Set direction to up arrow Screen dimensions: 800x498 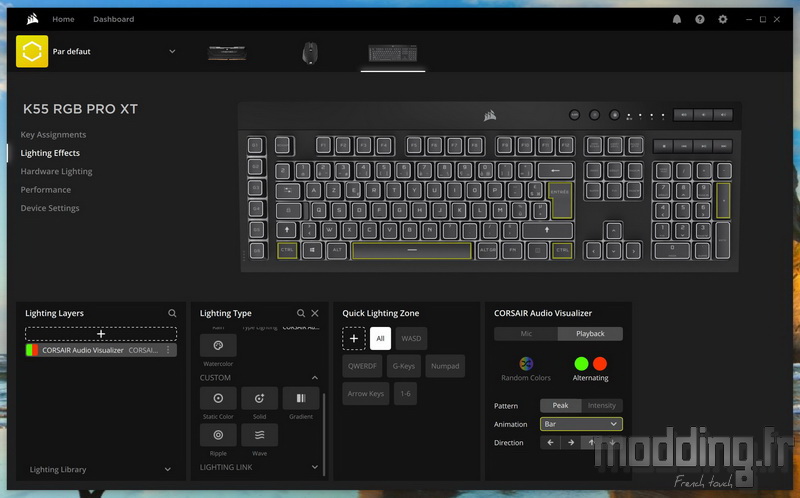click(591, 442)
